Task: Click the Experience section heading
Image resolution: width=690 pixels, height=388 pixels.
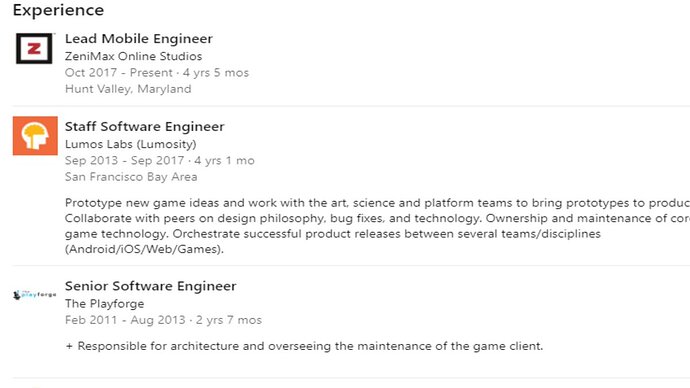Action: 58,10
